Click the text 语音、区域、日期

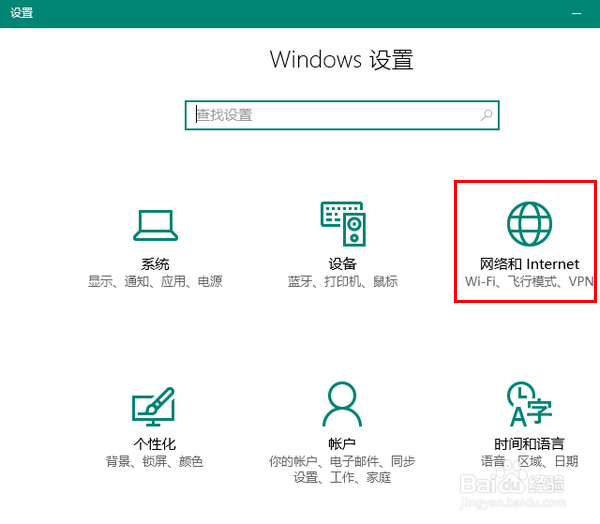(x=529, y=461)
